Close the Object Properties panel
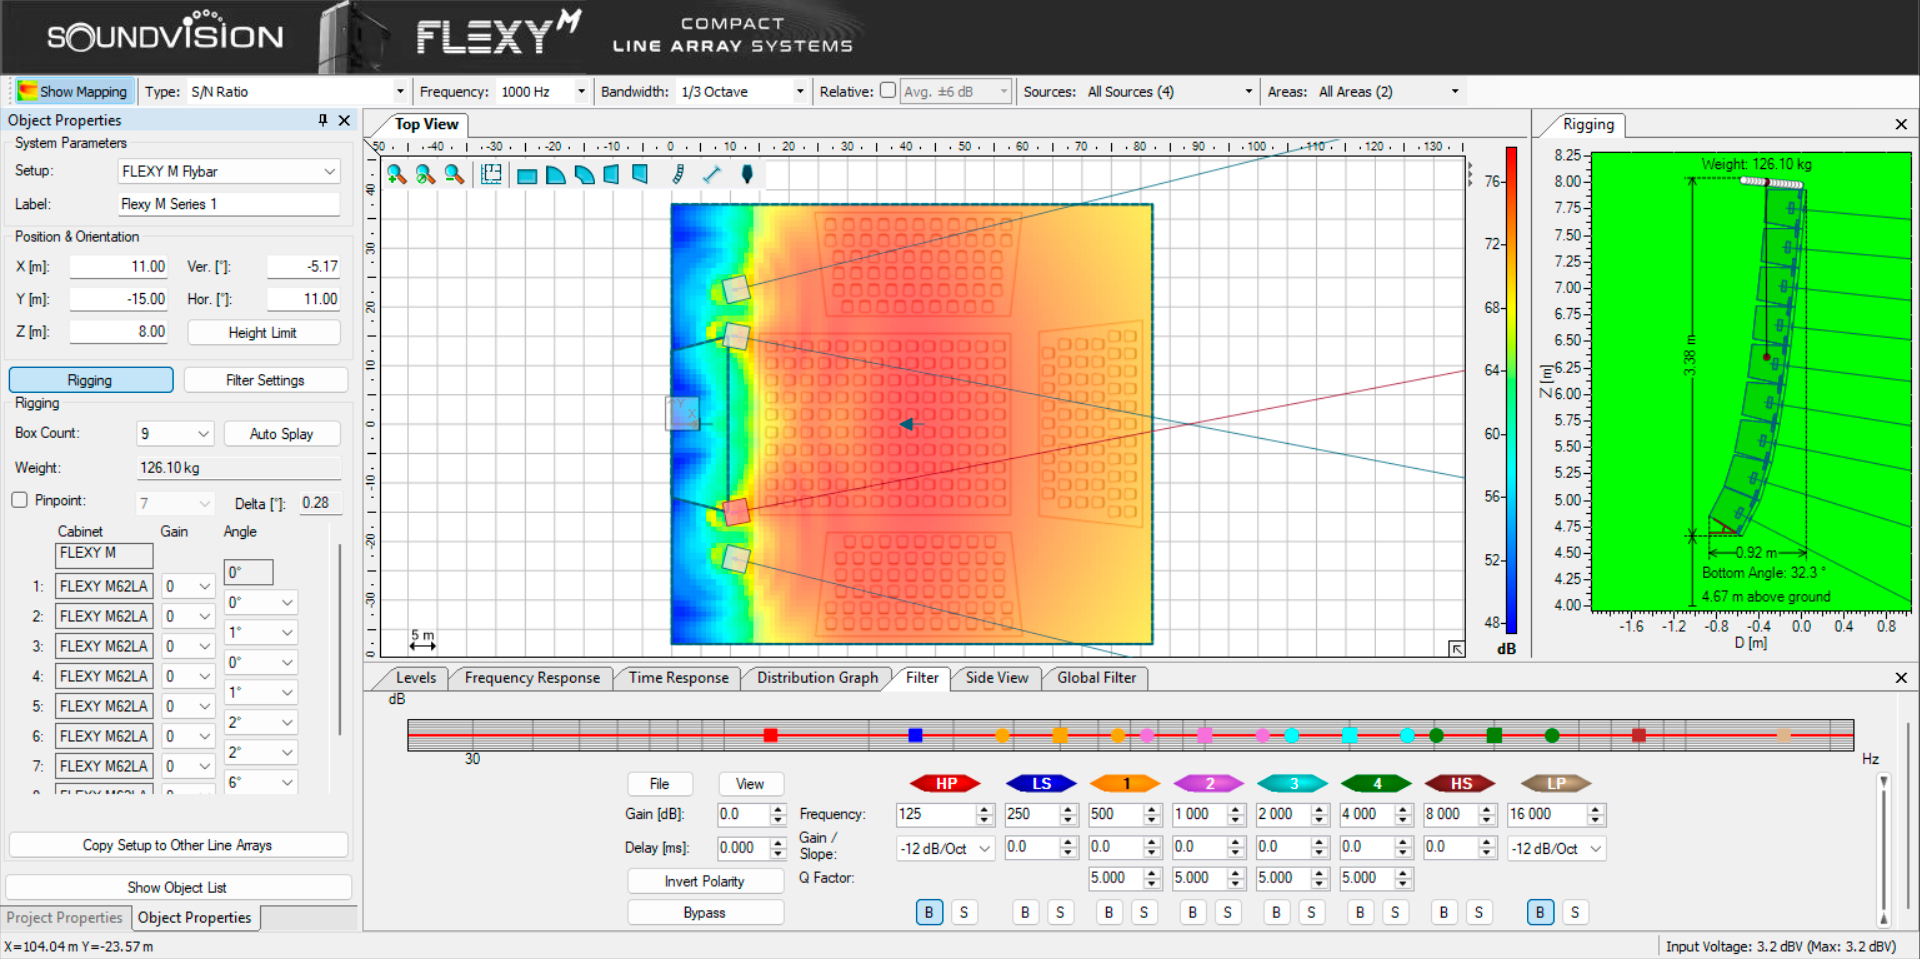 tap(344, 120)
